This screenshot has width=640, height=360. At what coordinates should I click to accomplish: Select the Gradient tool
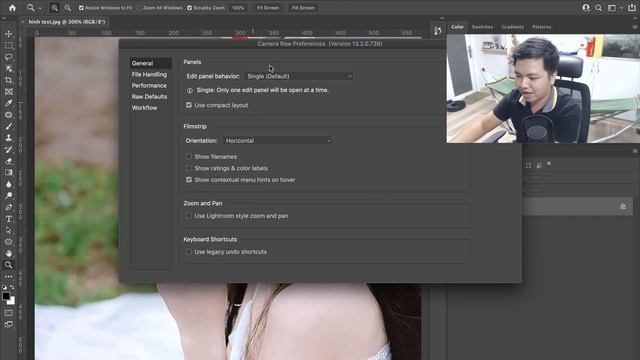pos(9,172)
